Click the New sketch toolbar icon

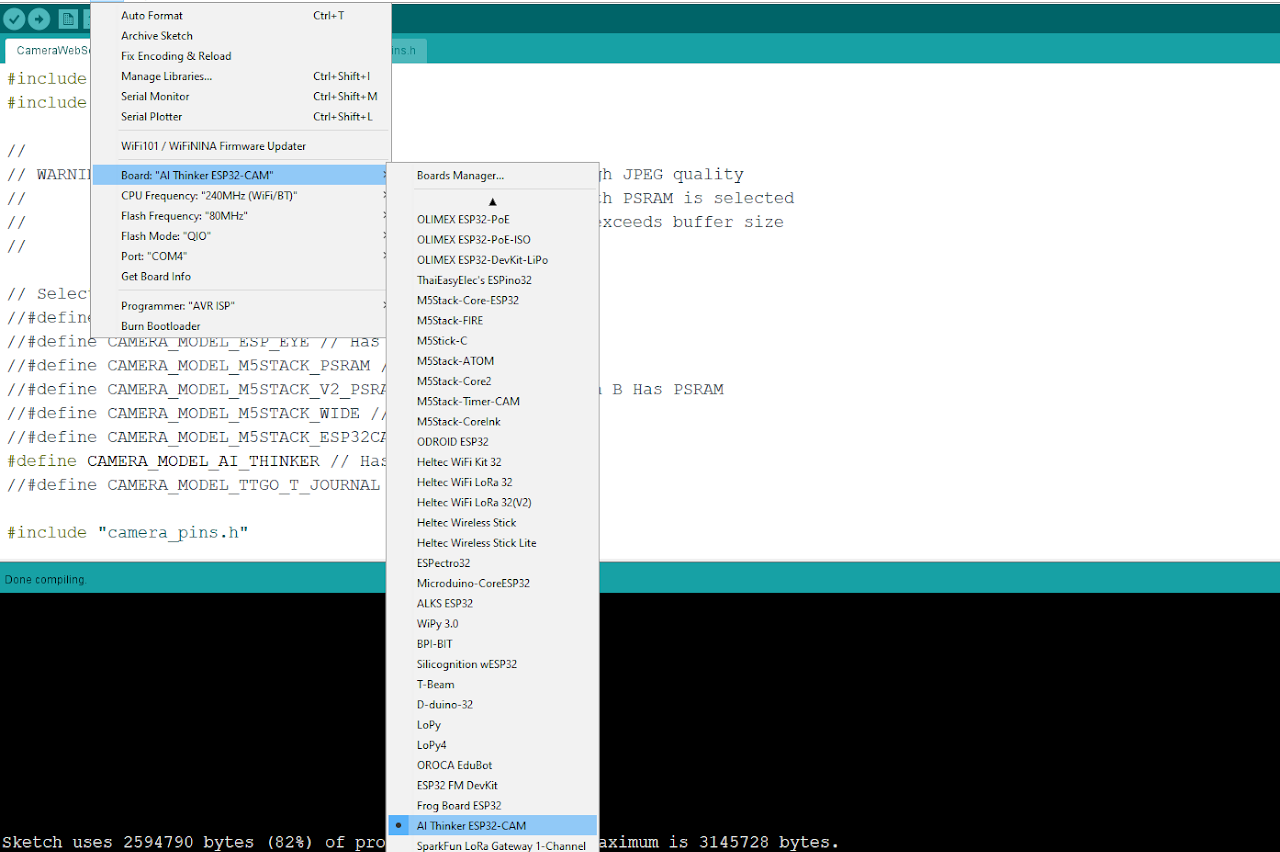pyautogui.click(x=68, y=19)
